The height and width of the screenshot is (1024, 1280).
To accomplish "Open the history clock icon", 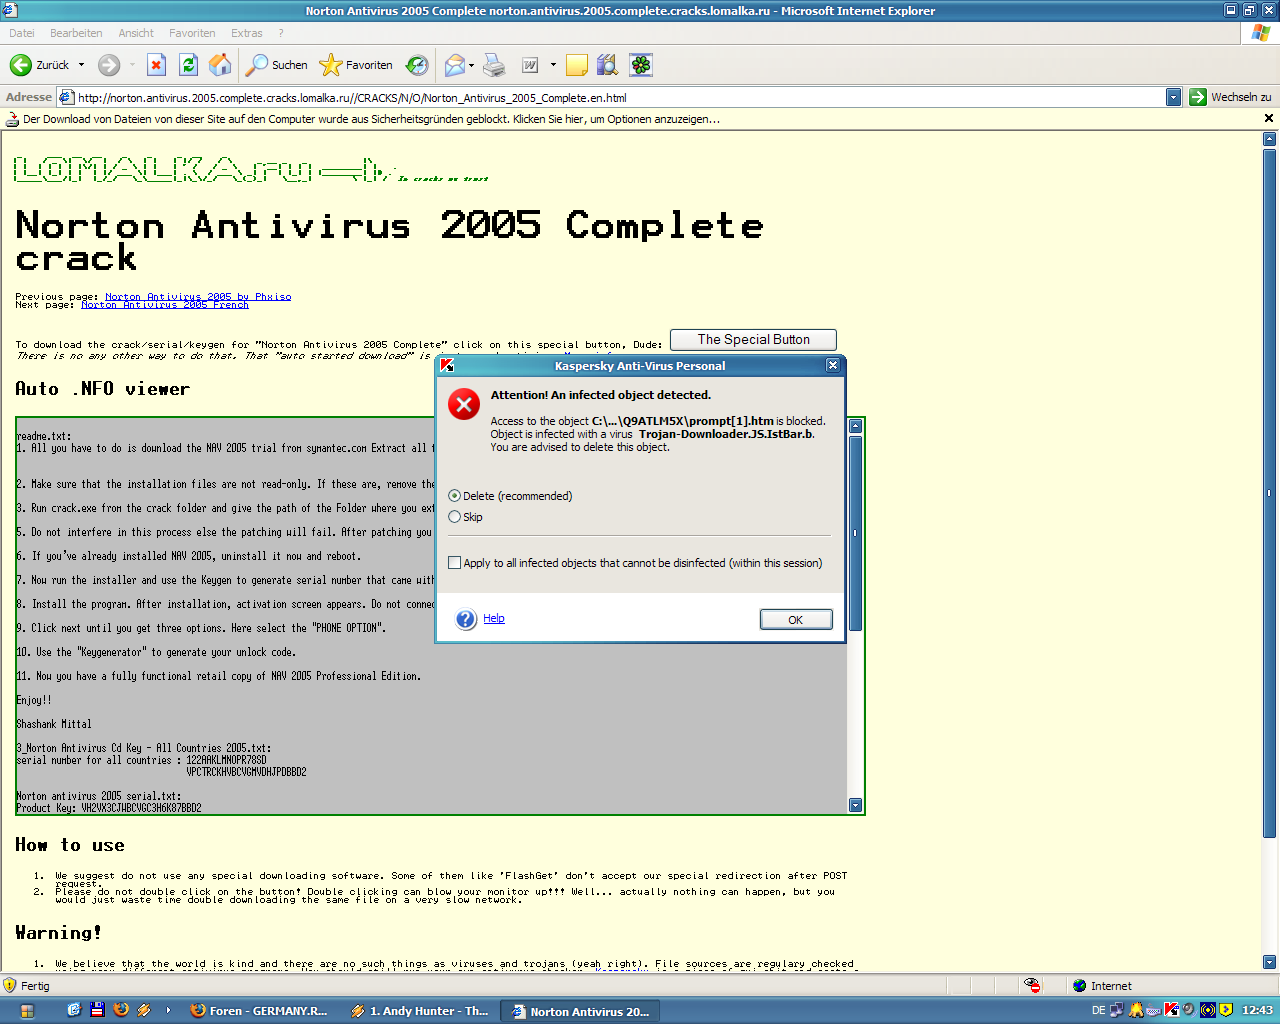I will coord(417,65).
